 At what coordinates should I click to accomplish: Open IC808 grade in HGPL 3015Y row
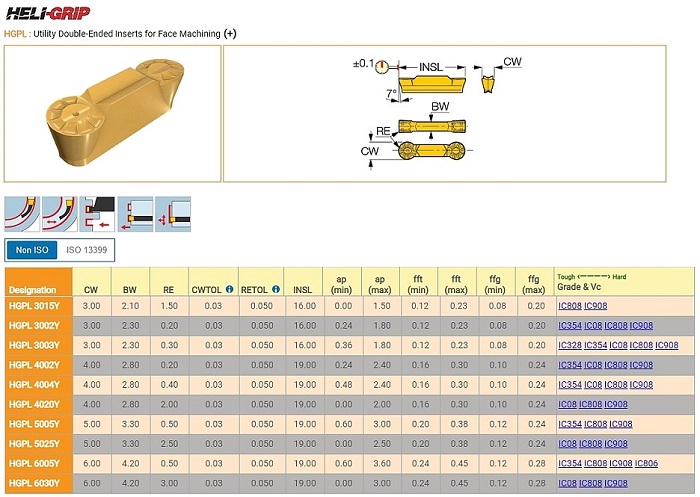tap(570, 306)
